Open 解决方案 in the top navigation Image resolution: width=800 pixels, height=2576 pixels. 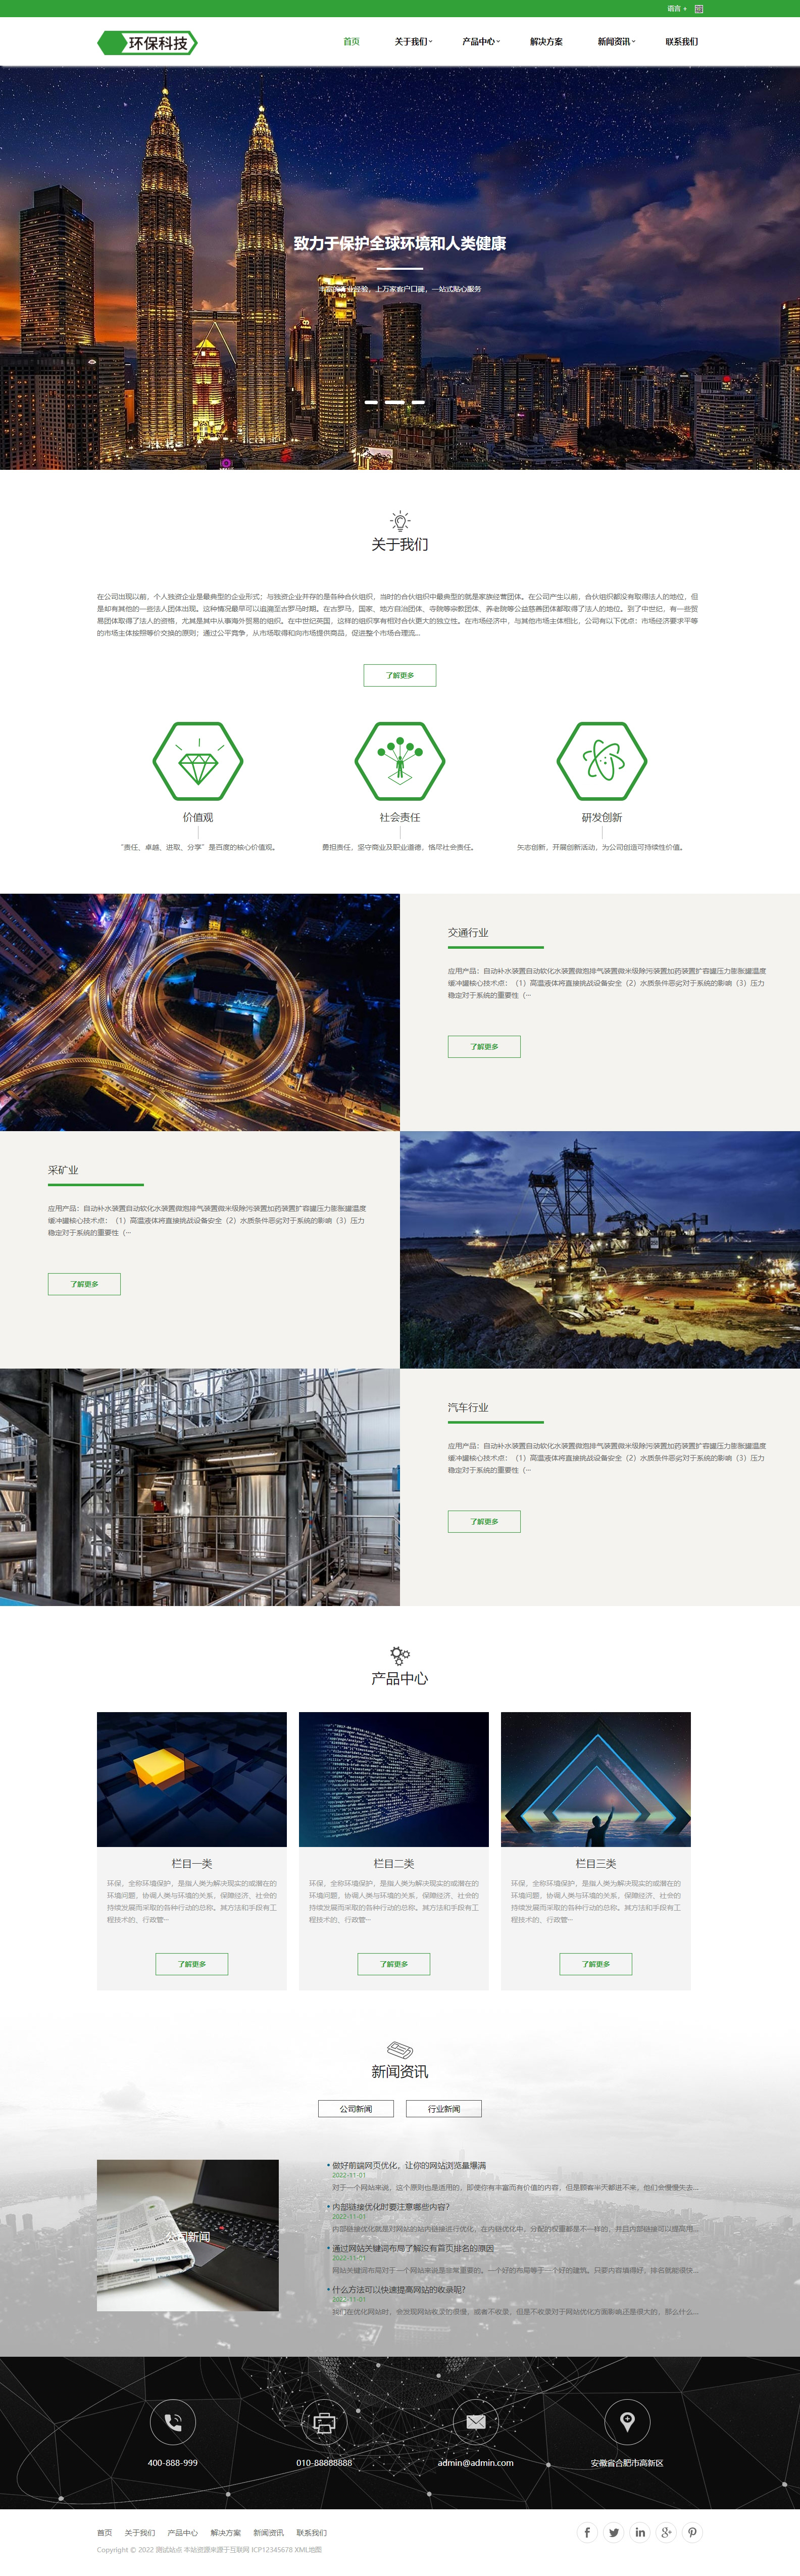pos(546,42)
